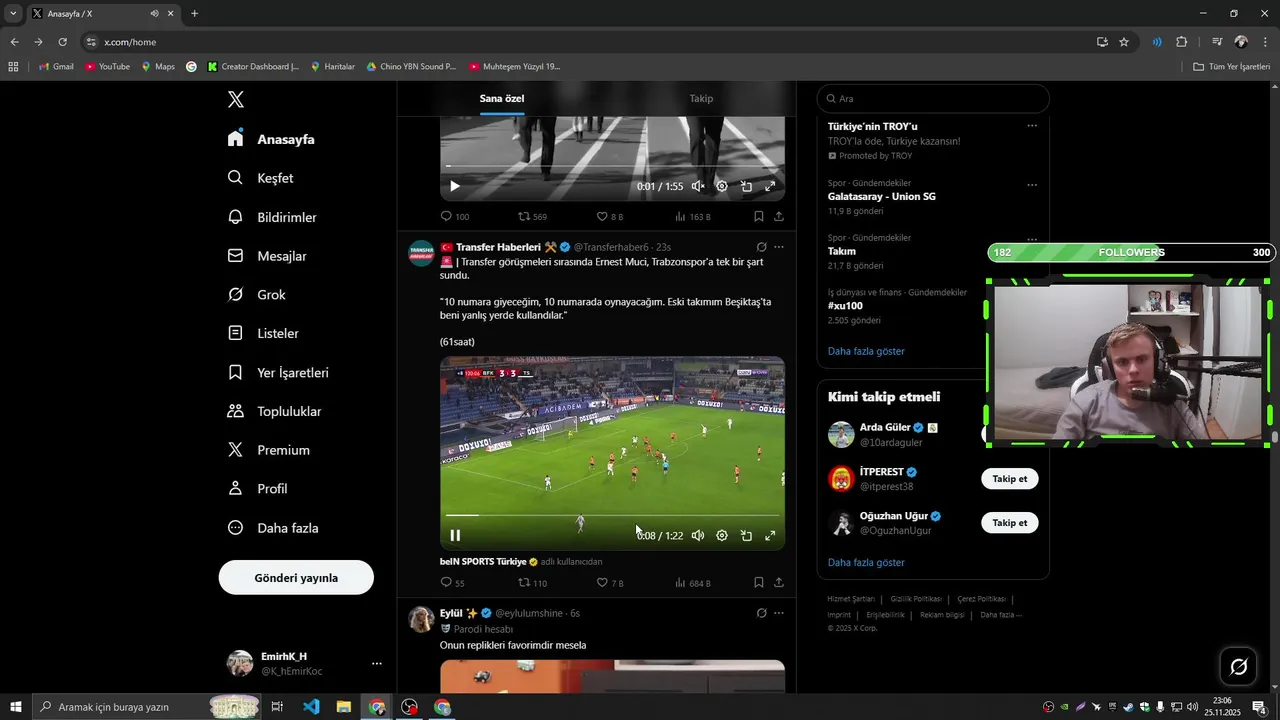Open Windows Start menu

click(15, 707)
